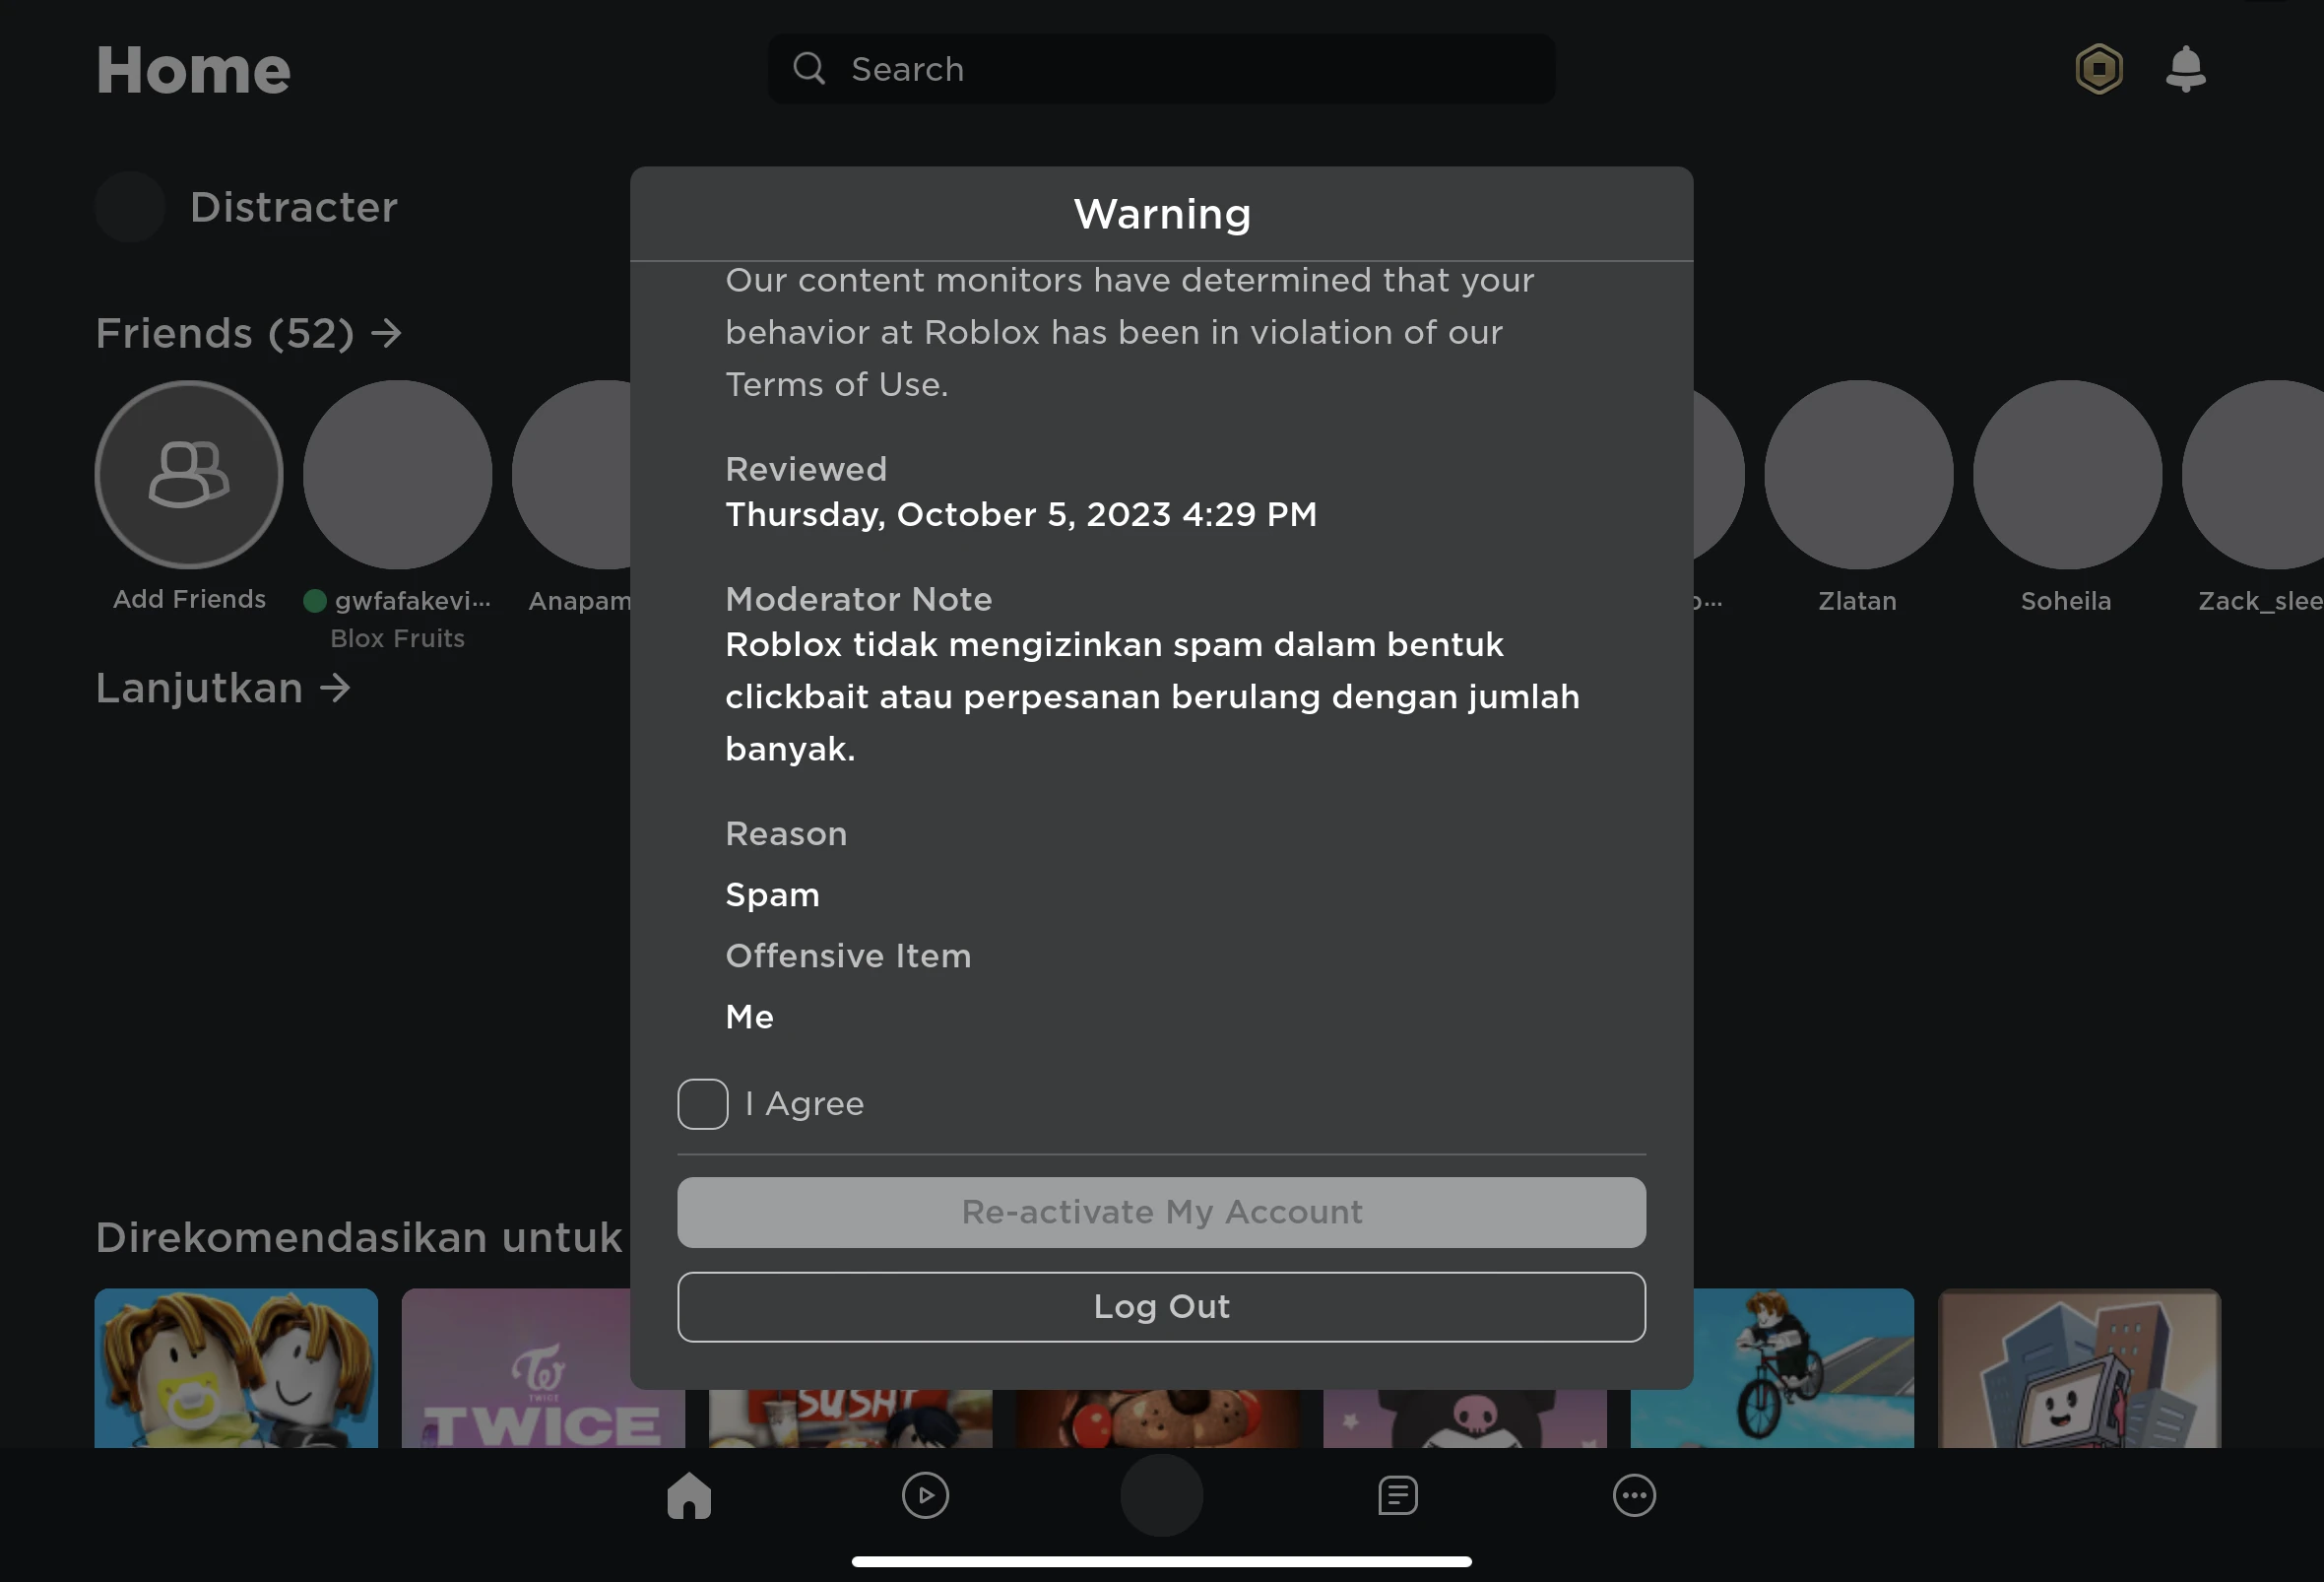The image size is (2324, 1582).
Task: Open the notifications bell
Action: point(2185,69)
